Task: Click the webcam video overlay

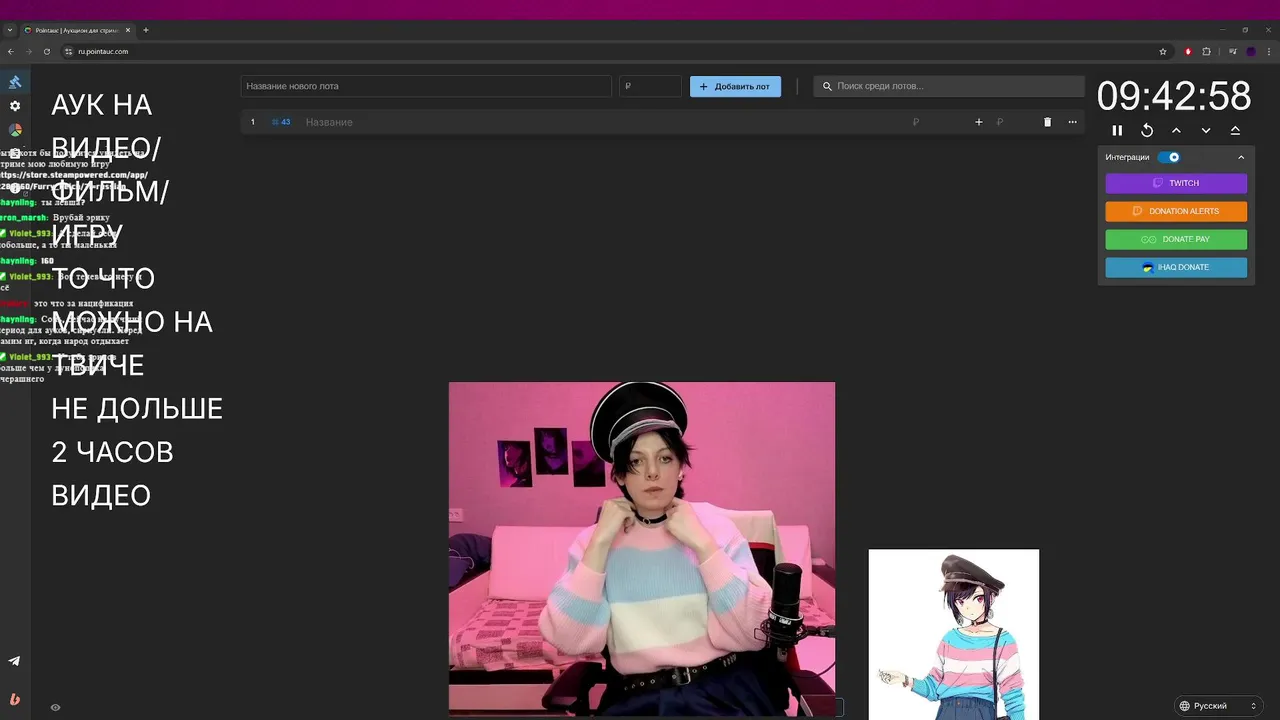Action: point(642,549)
